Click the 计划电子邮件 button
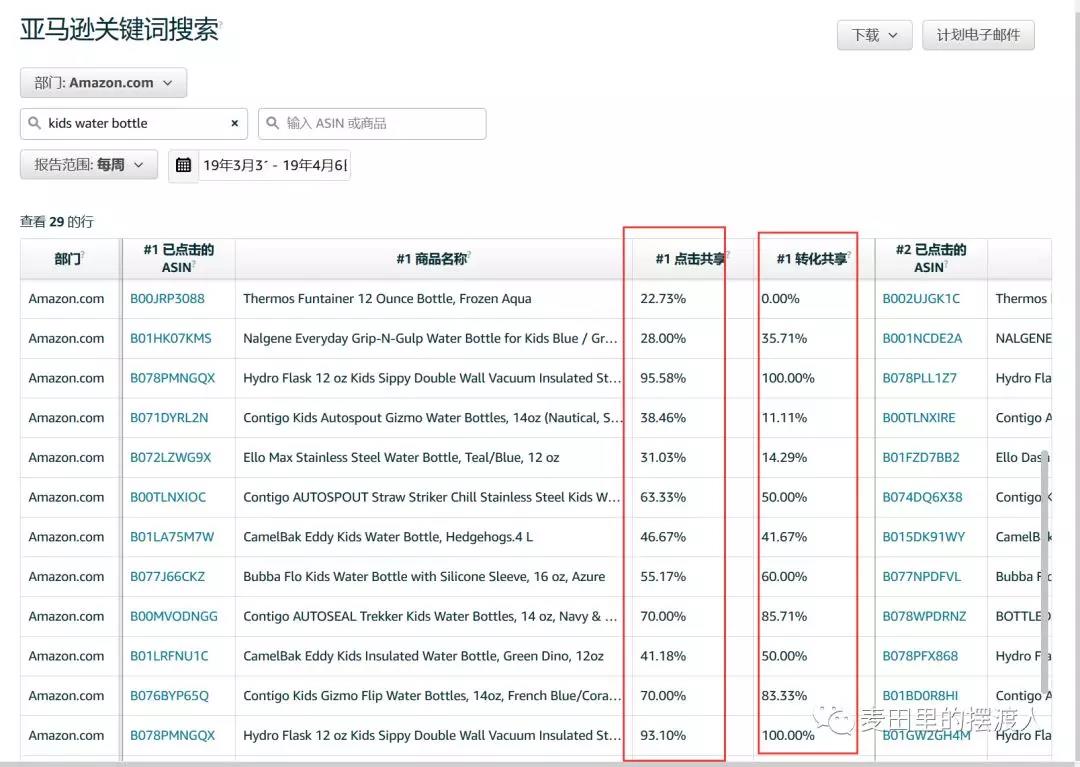 coord(977,35)
